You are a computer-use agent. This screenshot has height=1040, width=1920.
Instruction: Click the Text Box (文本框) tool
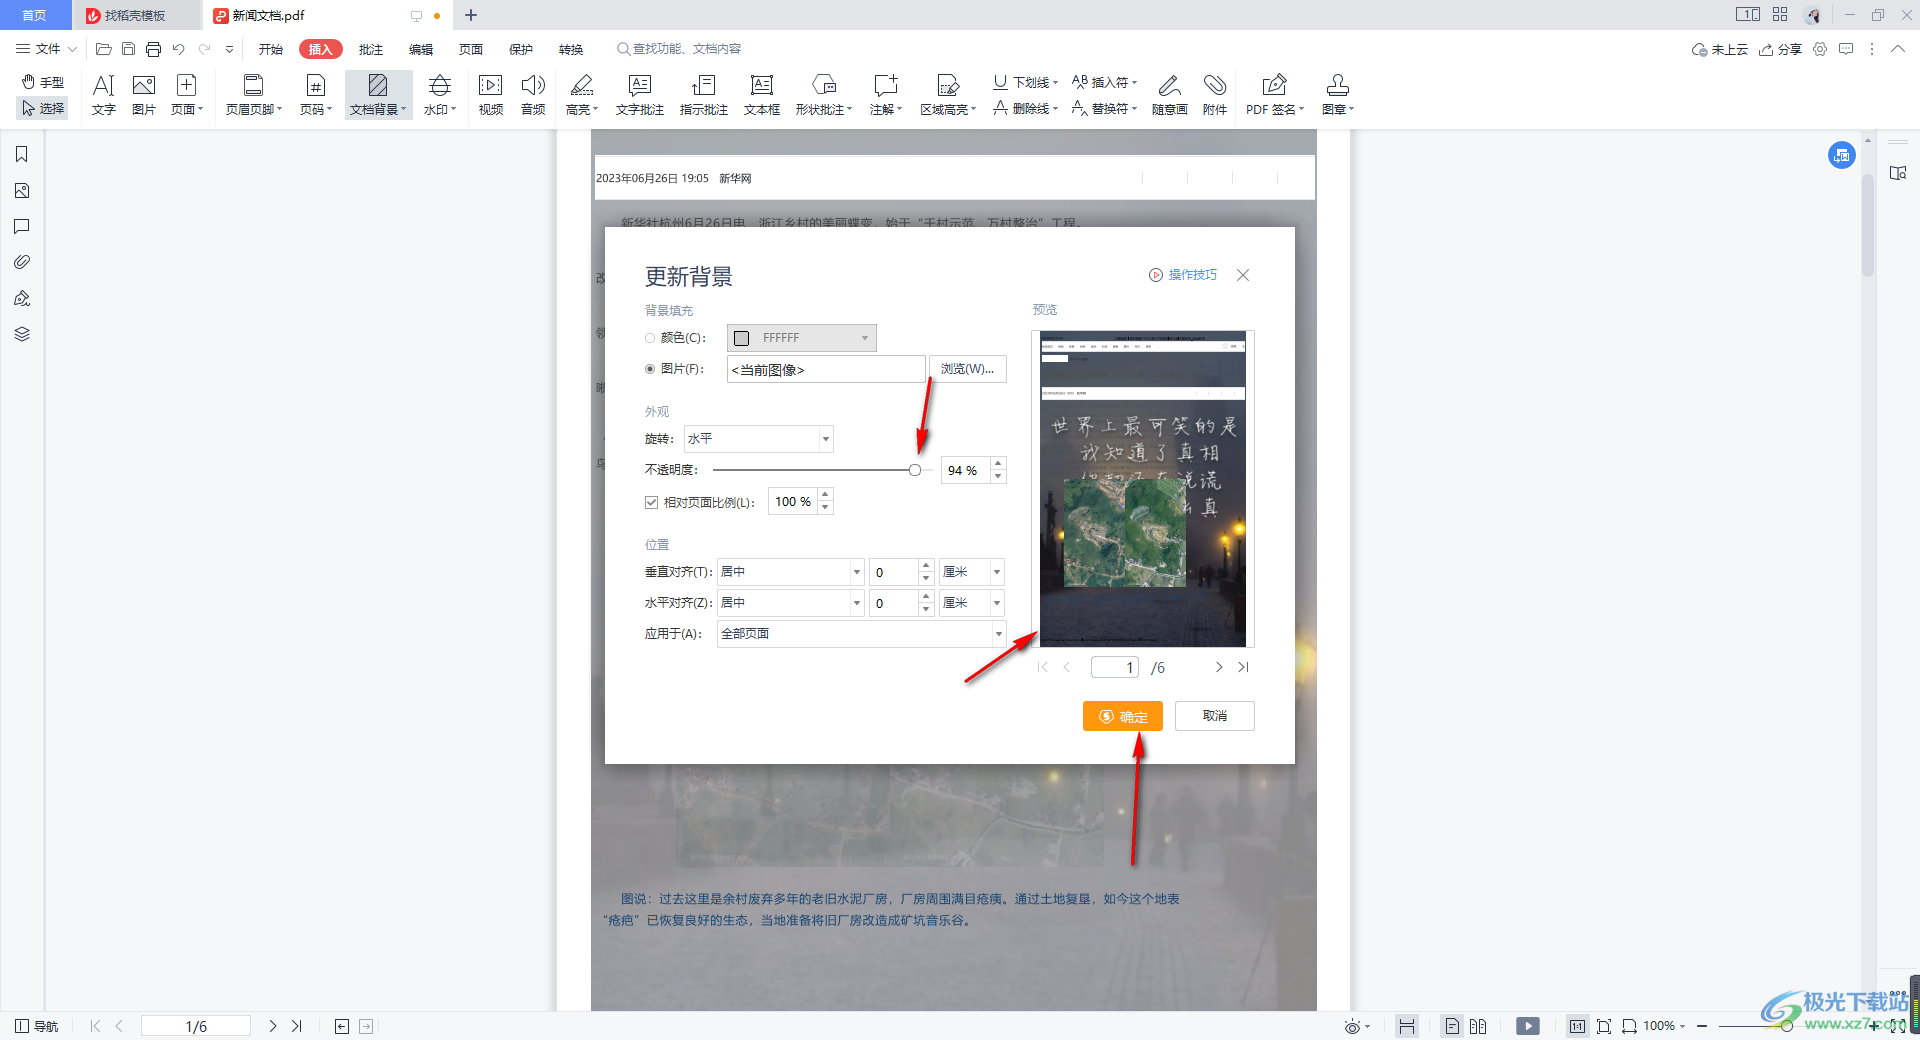(762, 95)
